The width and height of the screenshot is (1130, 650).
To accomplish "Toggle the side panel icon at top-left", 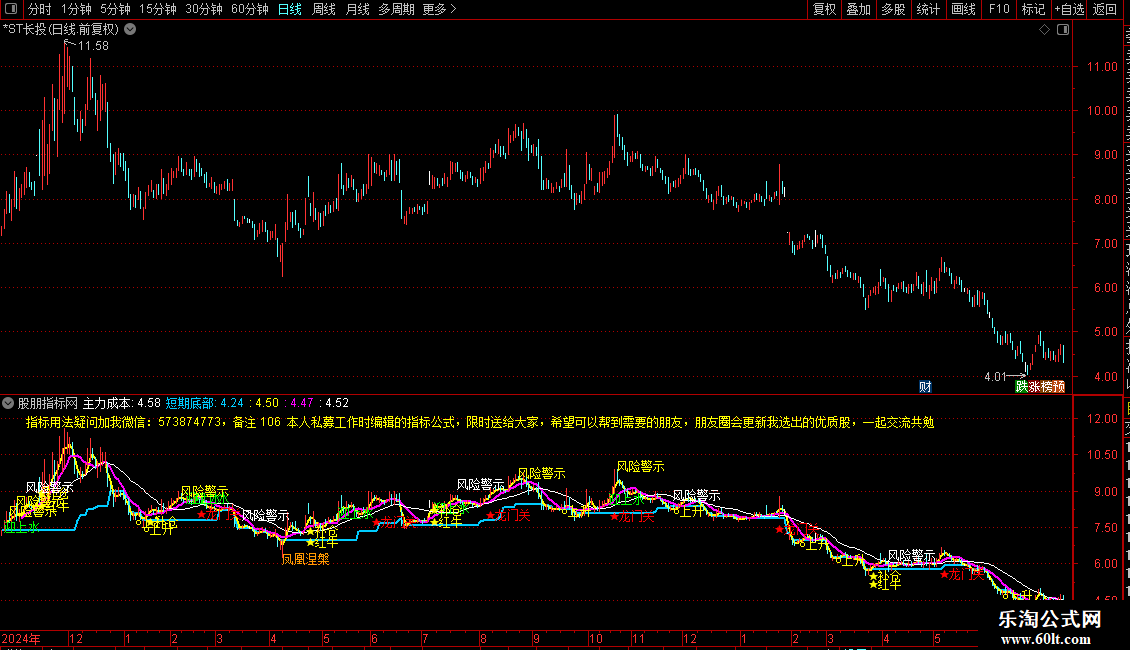I will click(11, 9).
